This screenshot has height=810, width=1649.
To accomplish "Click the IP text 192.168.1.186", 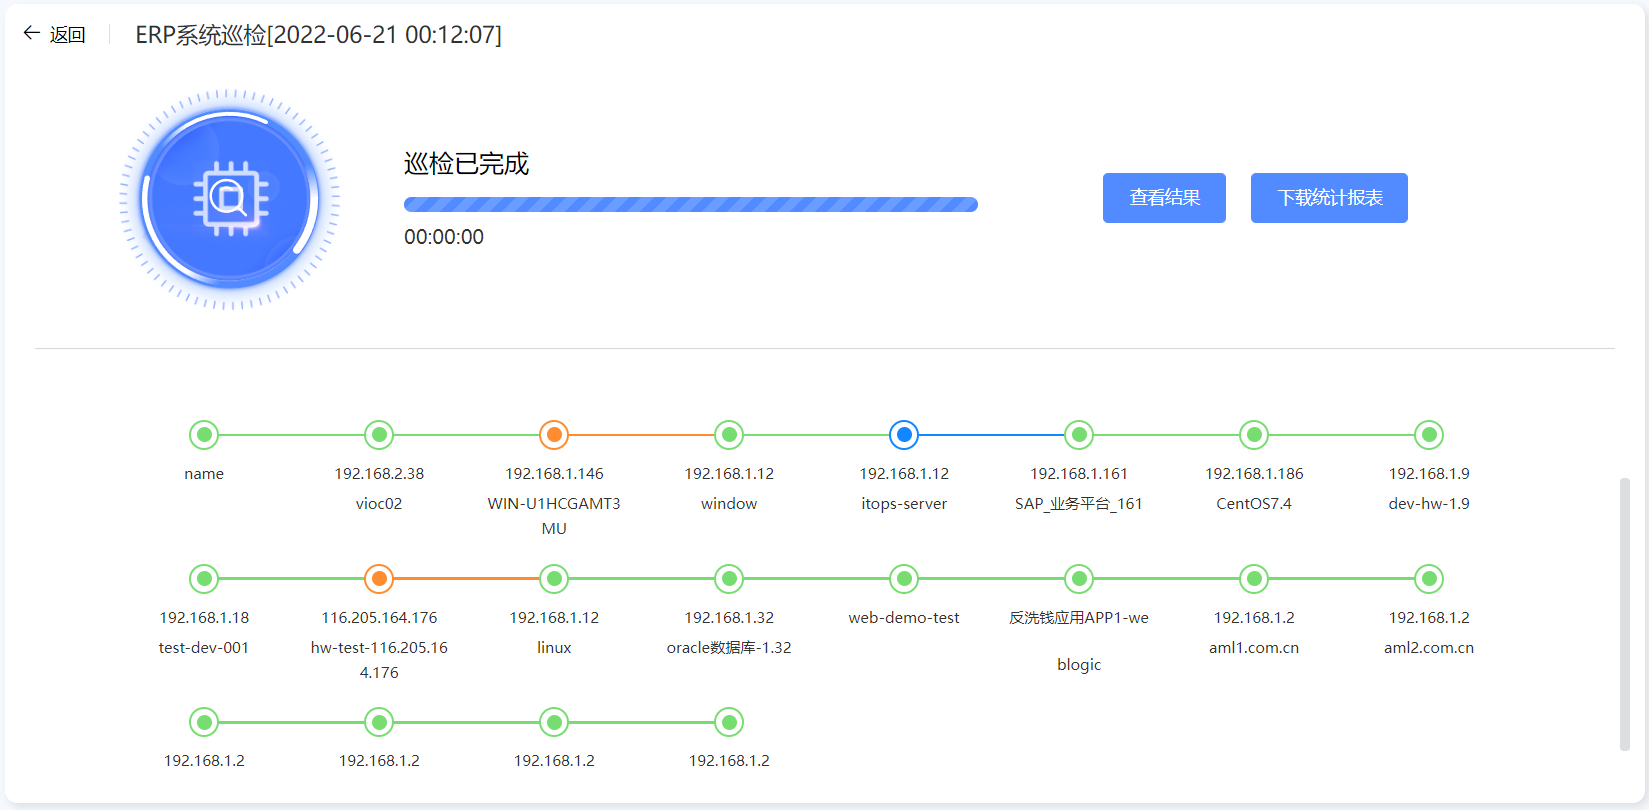I will (x=1254, y=474).
